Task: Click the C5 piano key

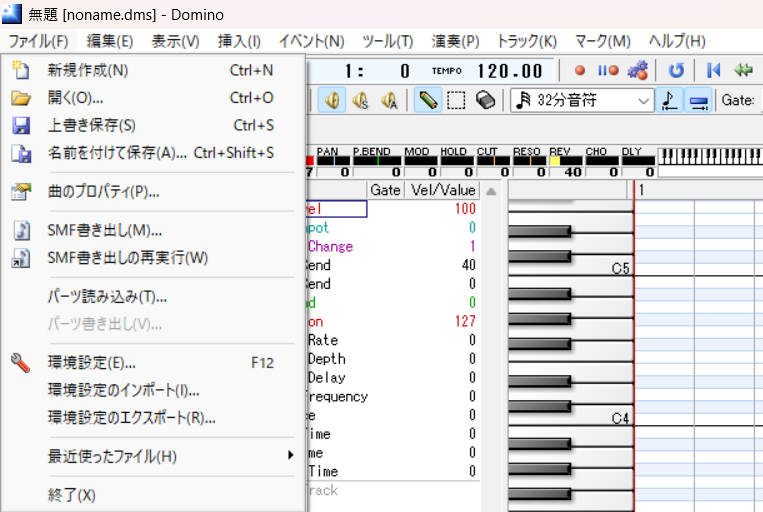Action: pos(602,268)
